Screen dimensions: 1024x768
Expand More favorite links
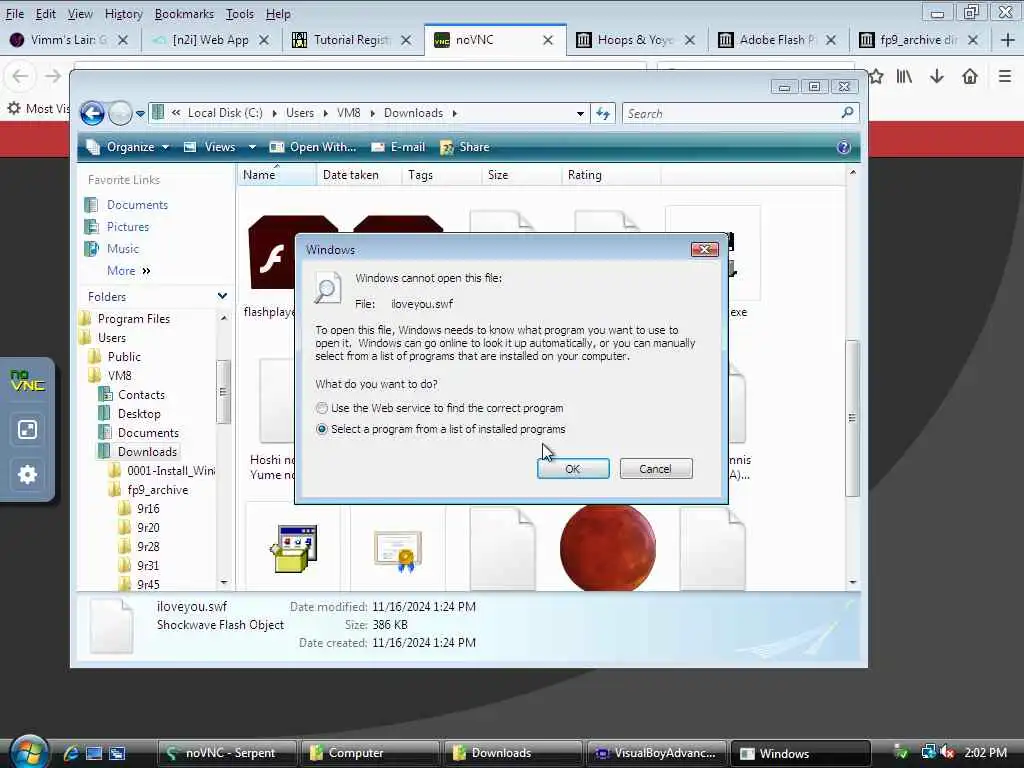[129, 270]
